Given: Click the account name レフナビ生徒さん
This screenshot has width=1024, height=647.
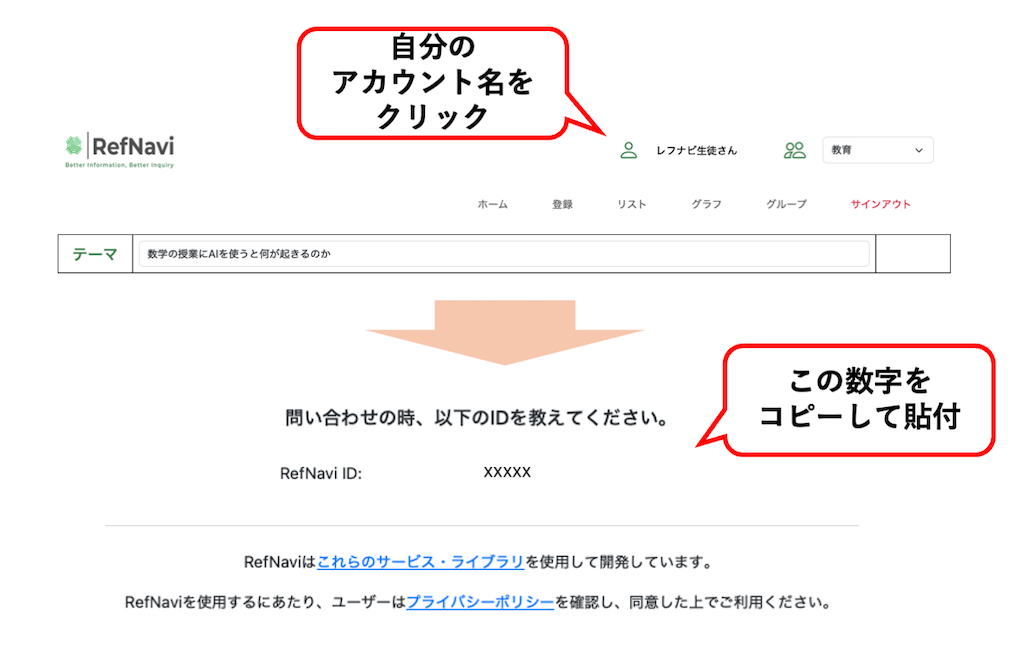Looking at the screenshot, I should pyautogui.click(x=696, y=150).
